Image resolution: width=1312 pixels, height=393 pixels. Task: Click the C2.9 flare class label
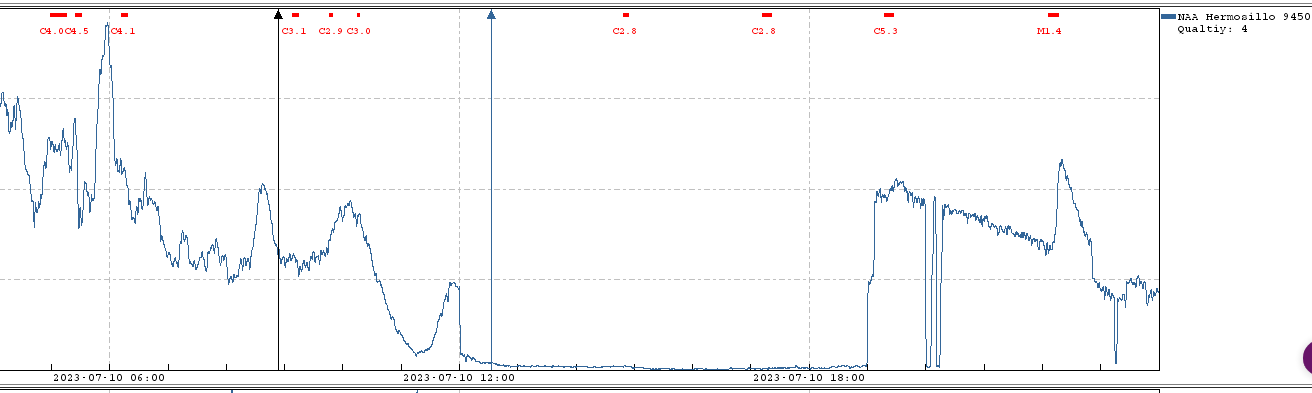(x=330, y=32)
